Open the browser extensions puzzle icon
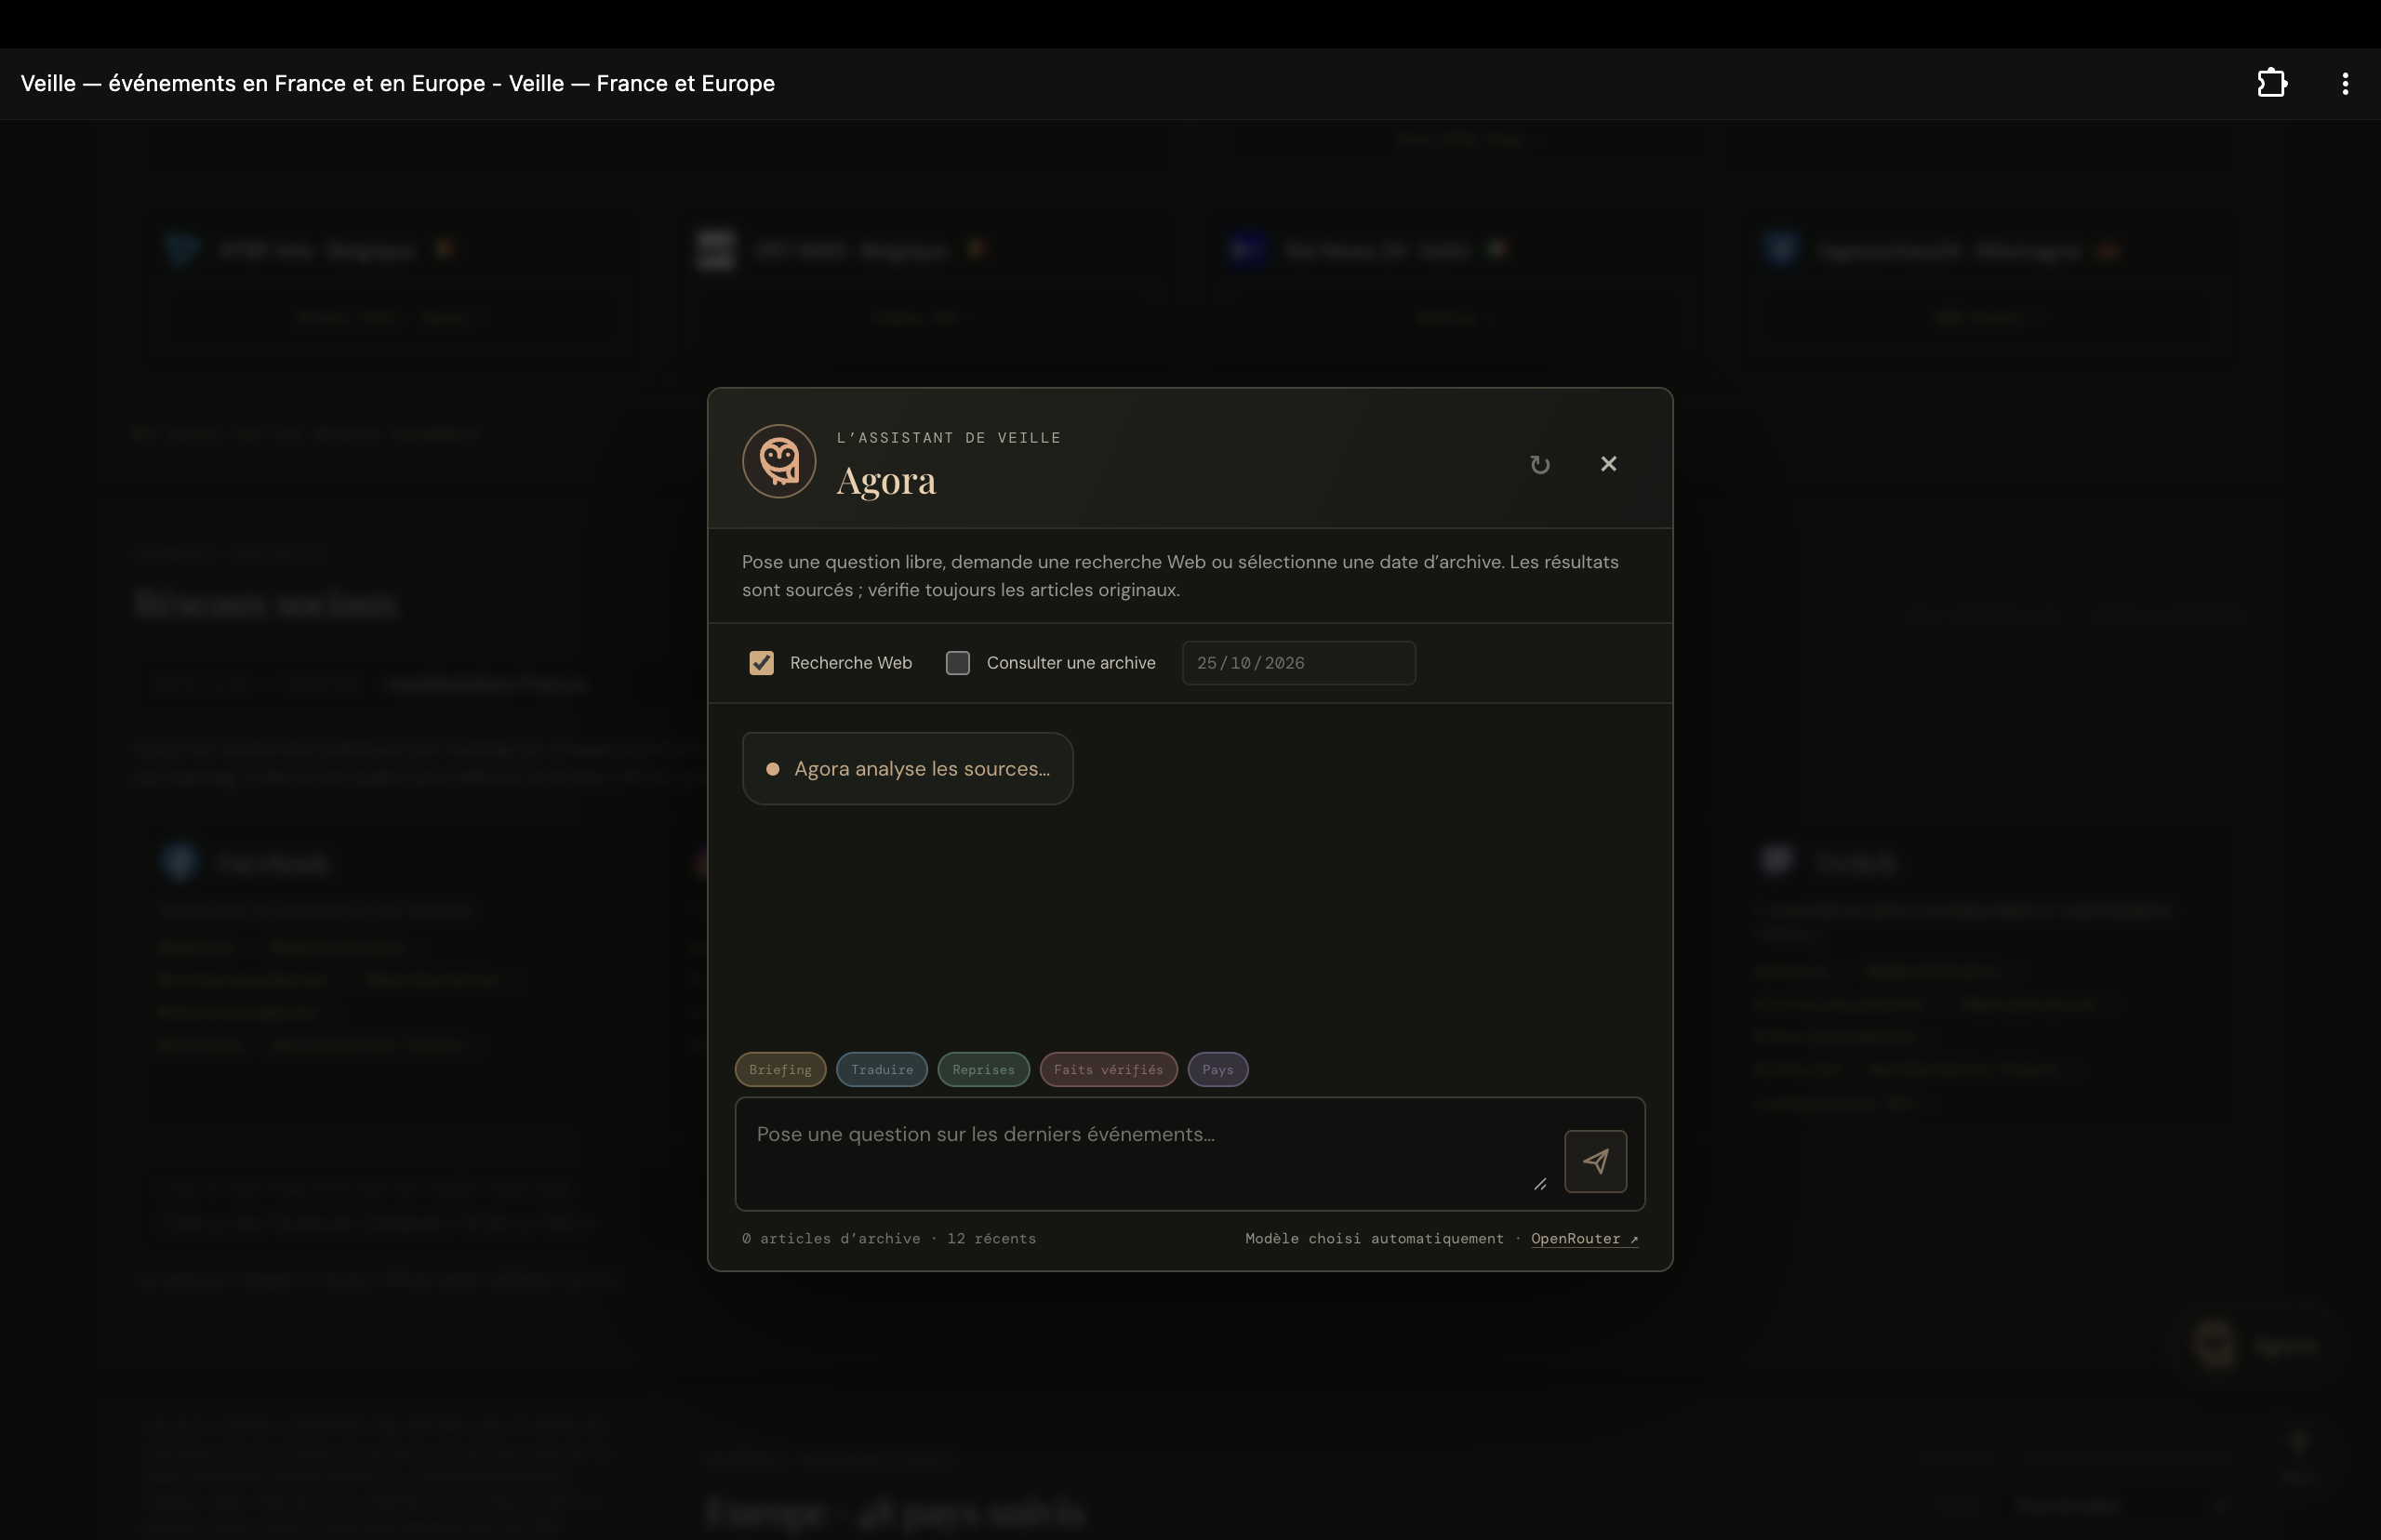2381x1540 pixels. (x=2272, y=83)
